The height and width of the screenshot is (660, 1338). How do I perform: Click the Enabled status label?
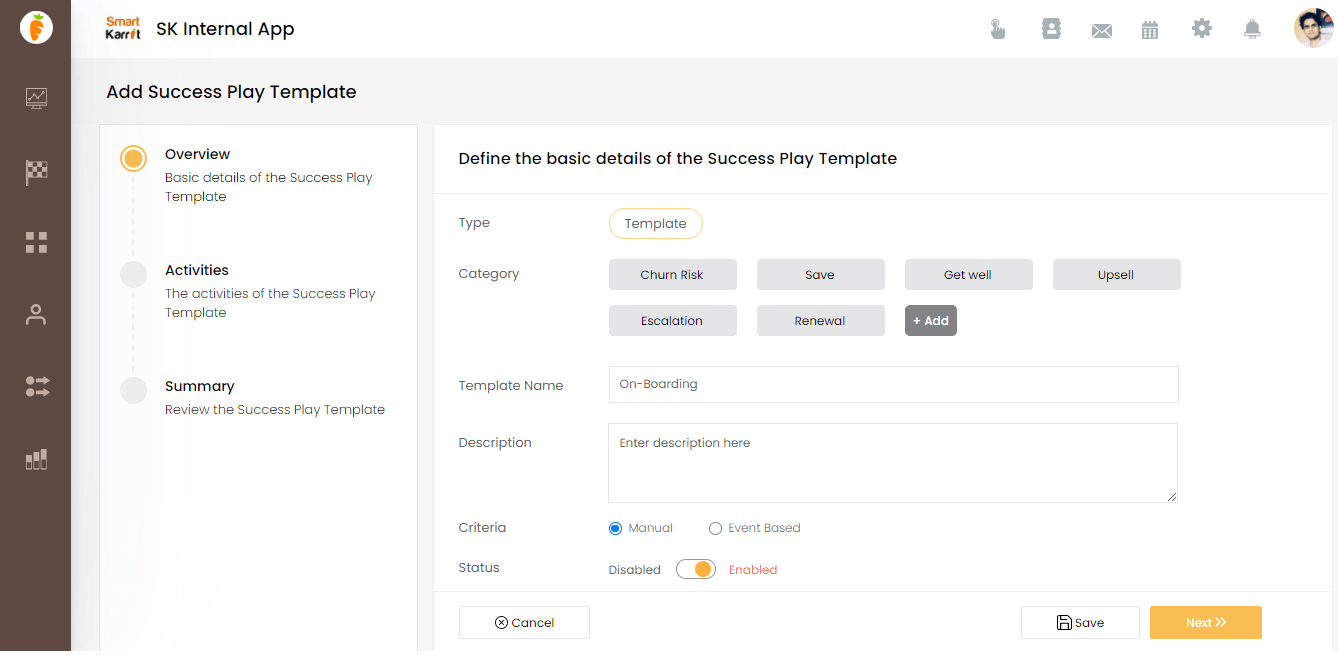tap(753, 570)
